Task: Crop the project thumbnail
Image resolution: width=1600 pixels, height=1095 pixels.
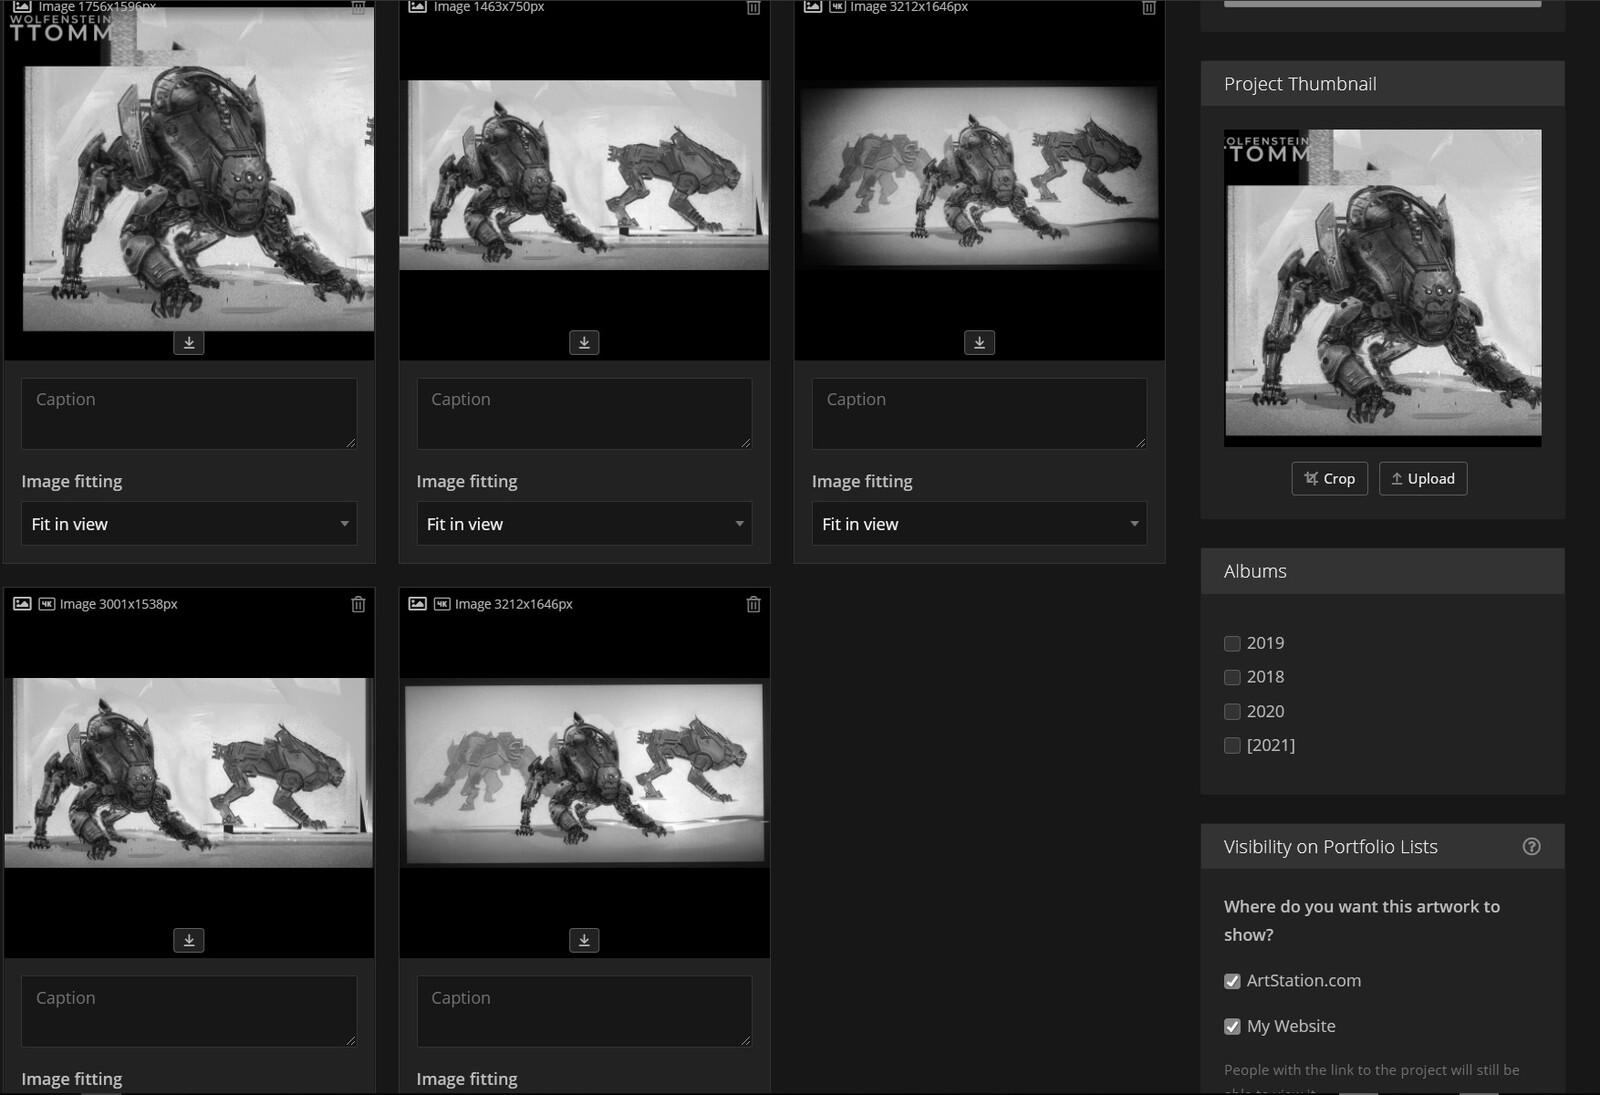Action: (x=1329, y=478)
